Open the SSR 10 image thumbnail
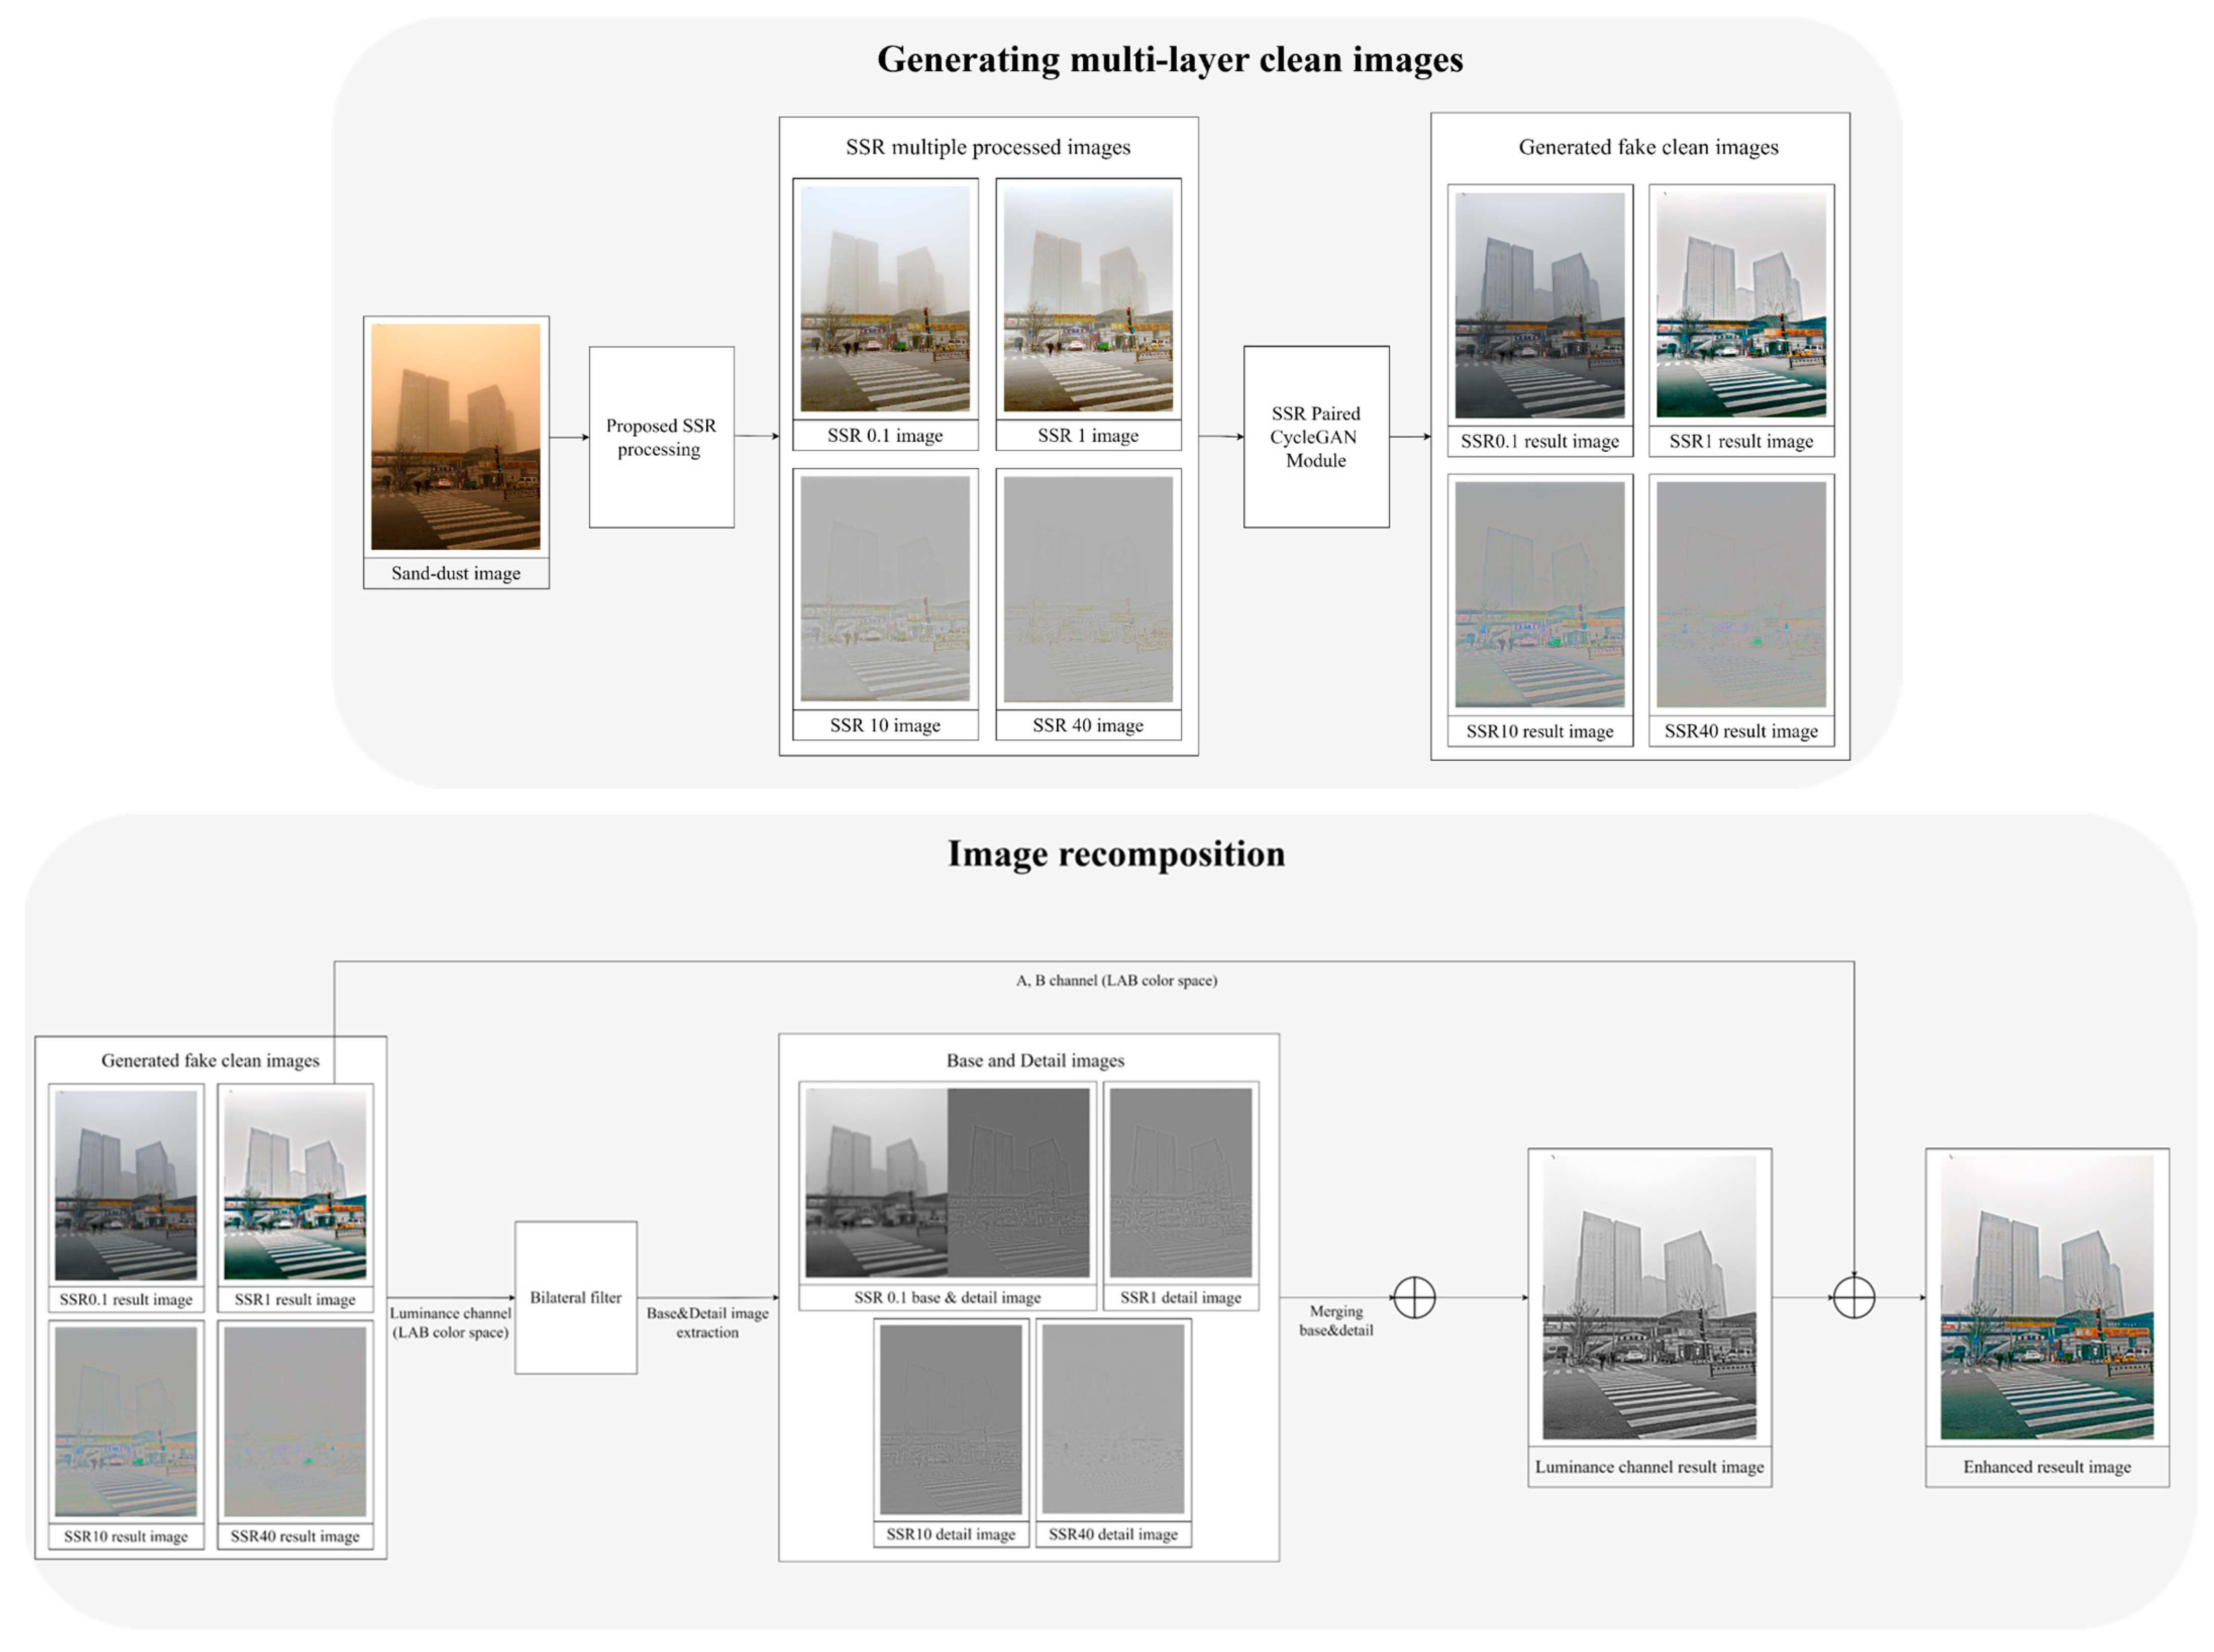Viewport: 2214px width, 1652px height. [x=885, y=588]
